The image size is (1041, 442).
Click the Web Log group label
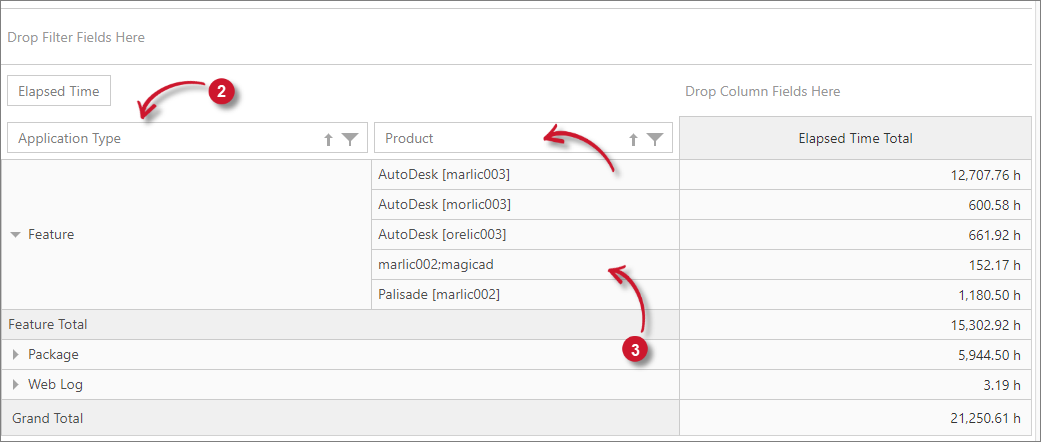[55, 384]
